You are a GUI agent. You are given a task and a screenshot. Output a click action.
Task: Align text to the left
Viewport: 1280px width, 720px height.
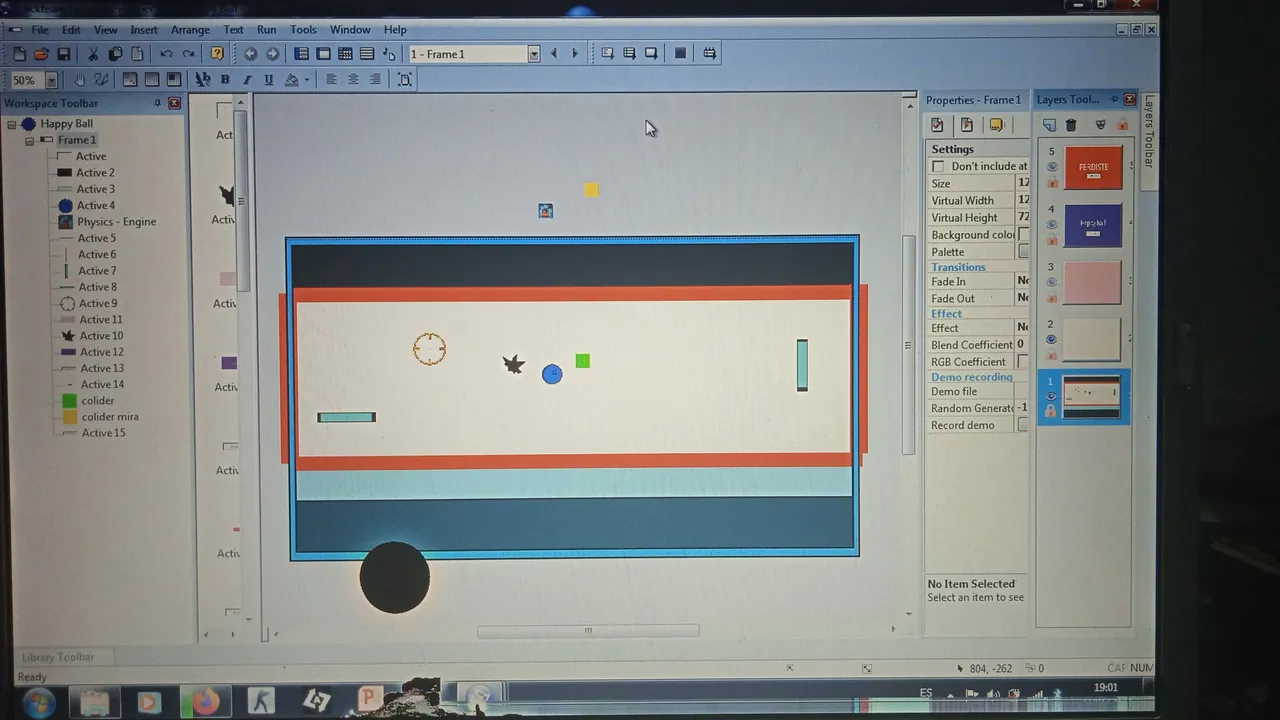[331, 80]
